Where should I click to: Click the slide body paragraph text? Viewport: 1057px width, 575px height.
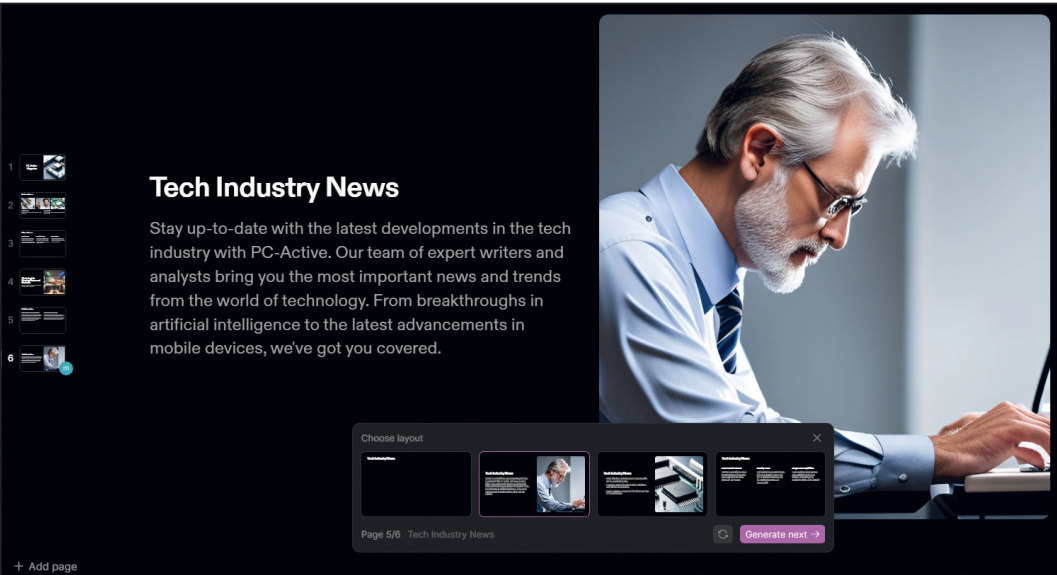pos(360,289)
